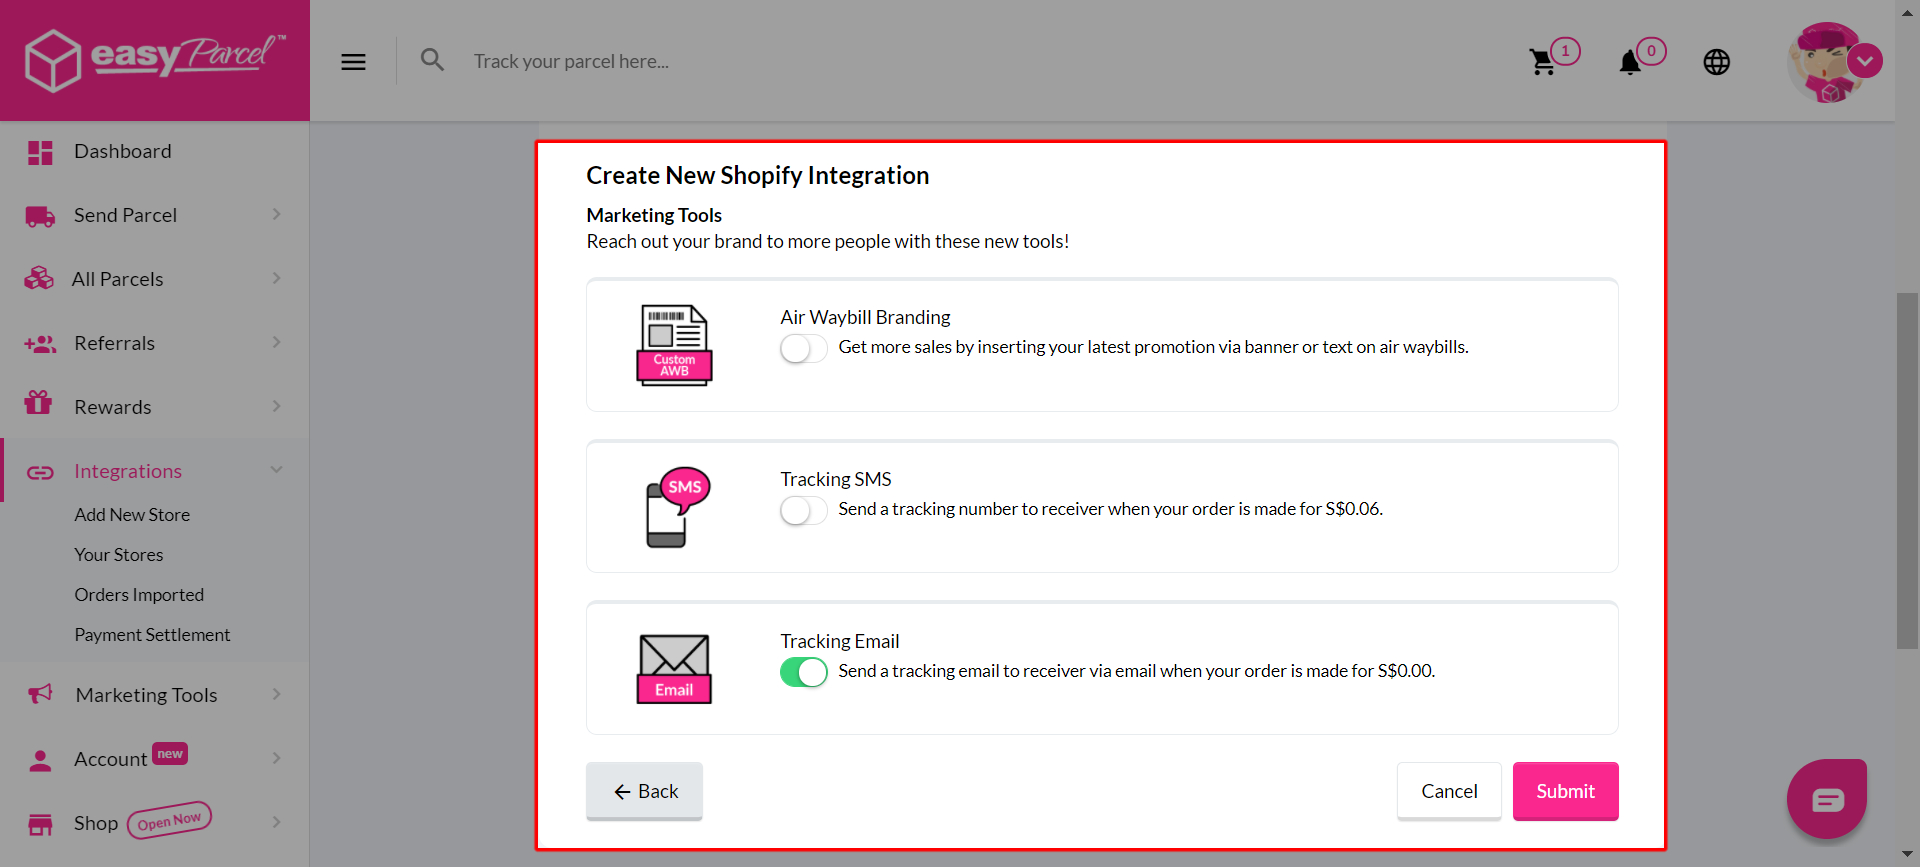Expand the Marketing Tools chevron
The width and height of the screenshot is (1920, 867).
(276, 694)
